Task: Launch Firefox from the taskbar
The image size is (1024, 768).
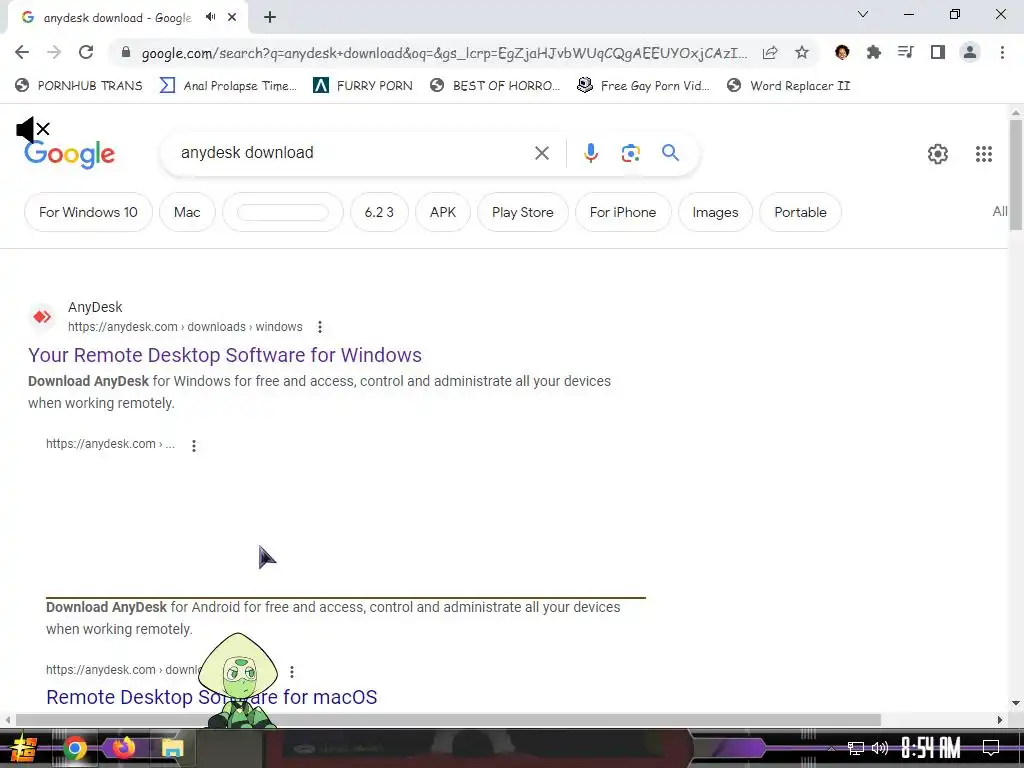Action: click(x=123, y=748)
